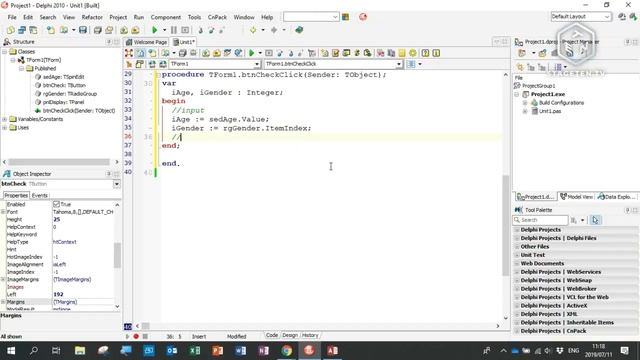This screenshot has height=360, width=640.
Task: Click the green Run button in main toolbar
Action: tap(154, 30)
